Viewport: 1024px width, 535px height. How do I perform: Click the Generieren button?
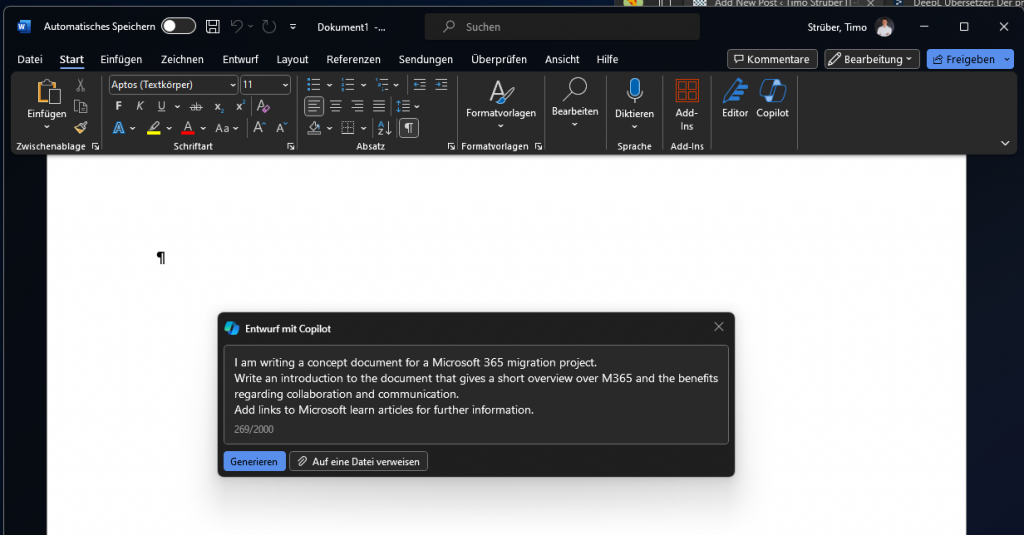253,461
